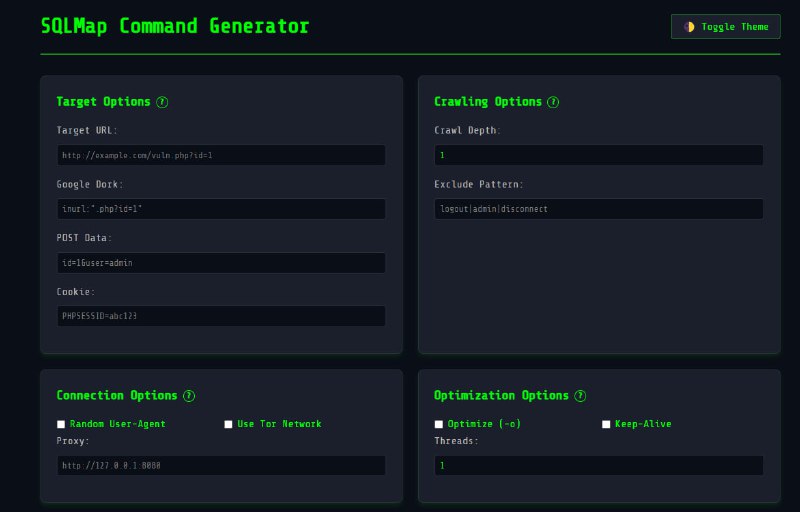
Task: Focus the Google Dork input field
Action: 221,209
